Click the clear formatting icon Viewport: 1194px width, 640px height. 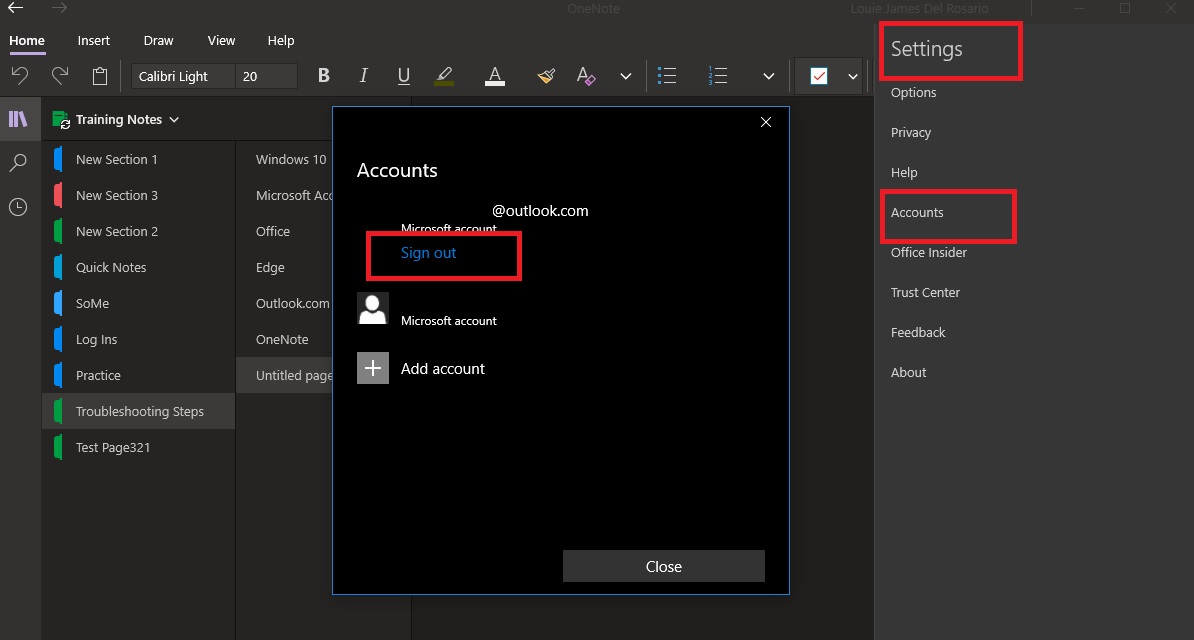pyautogui.click(x=586, y=75)
